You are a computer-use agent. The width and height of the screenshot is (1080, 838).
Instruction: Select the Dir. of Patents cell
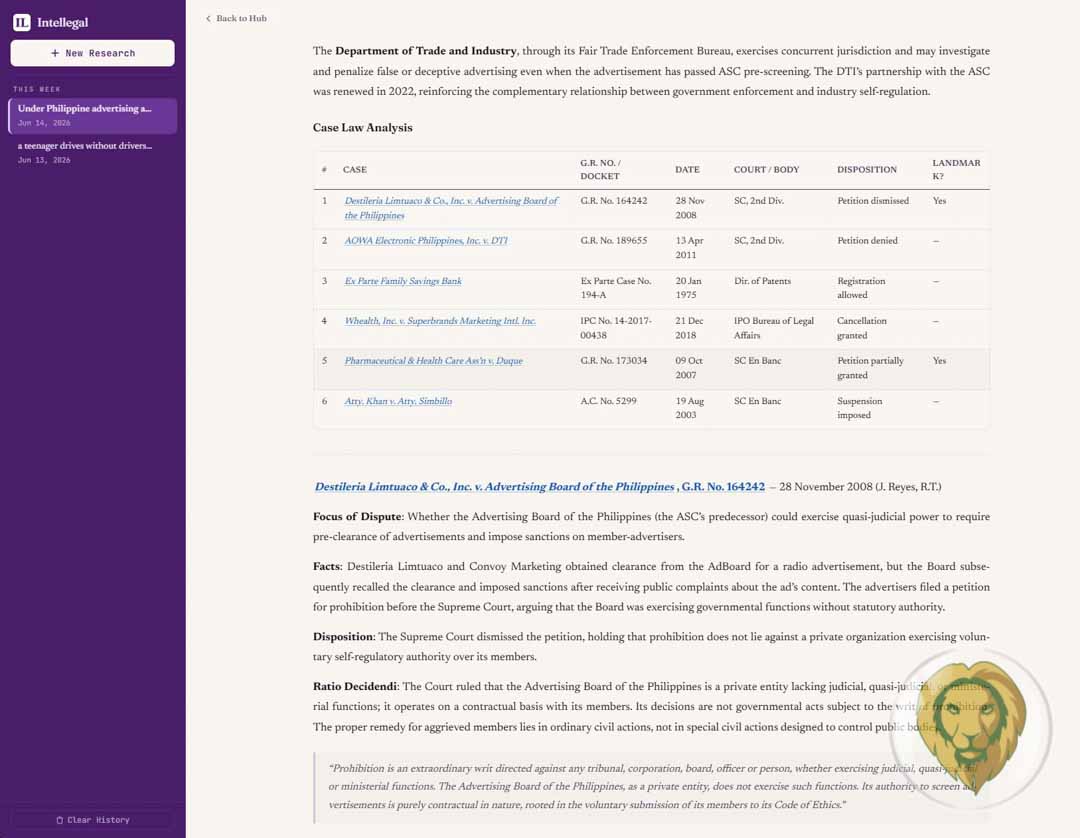coord(762,281)
